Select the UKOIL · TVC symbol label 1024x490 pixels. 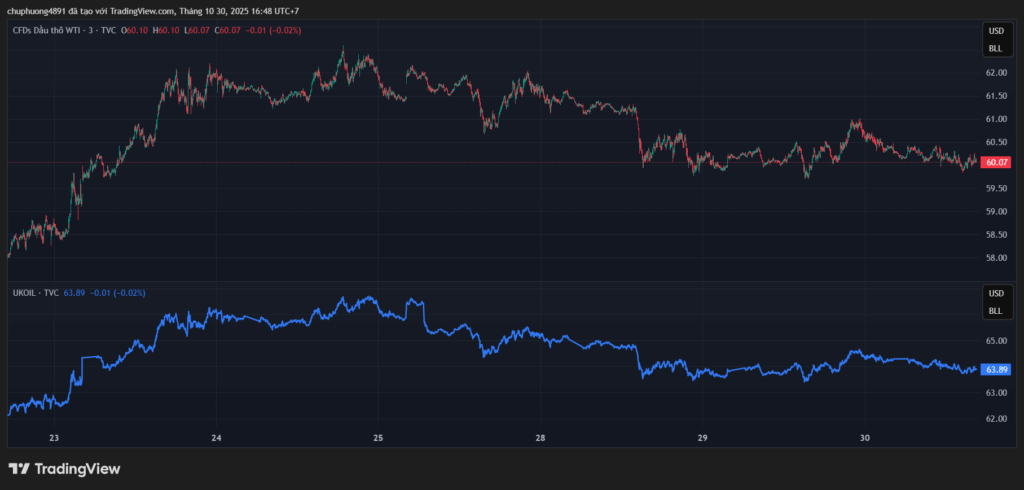[35, 292]
